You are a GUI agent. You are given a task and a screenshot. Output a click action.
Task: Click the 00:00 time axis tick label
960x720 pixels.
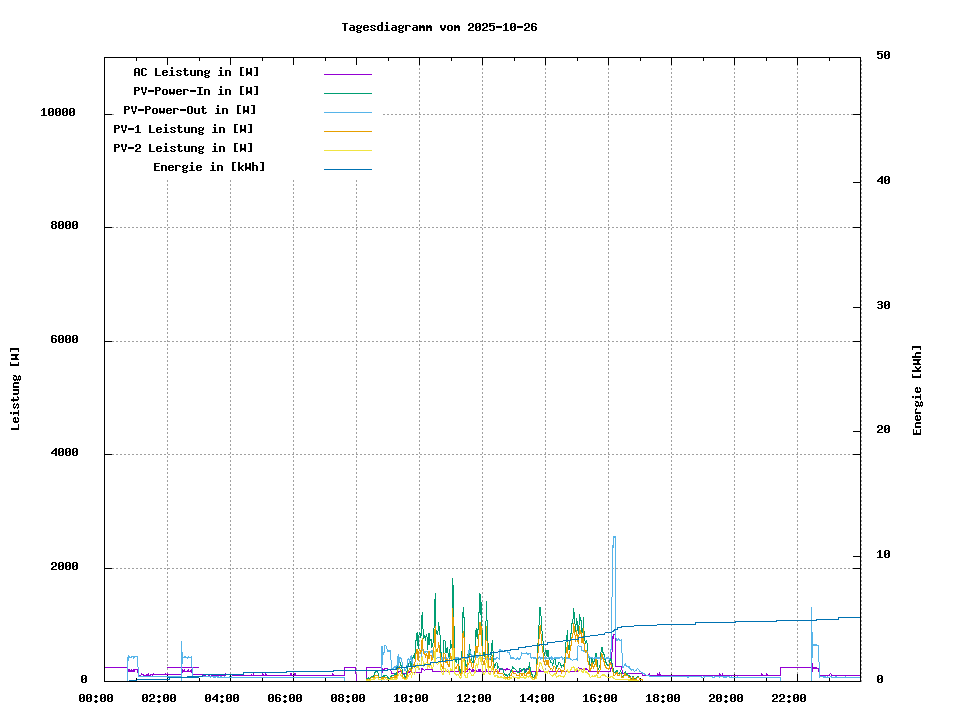point(96,698)
